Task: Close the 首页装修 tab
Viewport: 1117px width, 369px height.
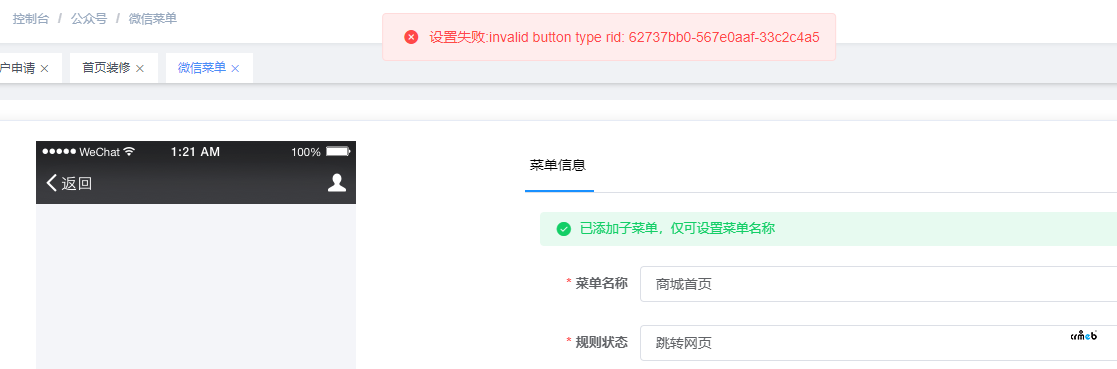Action: (140, 68)
